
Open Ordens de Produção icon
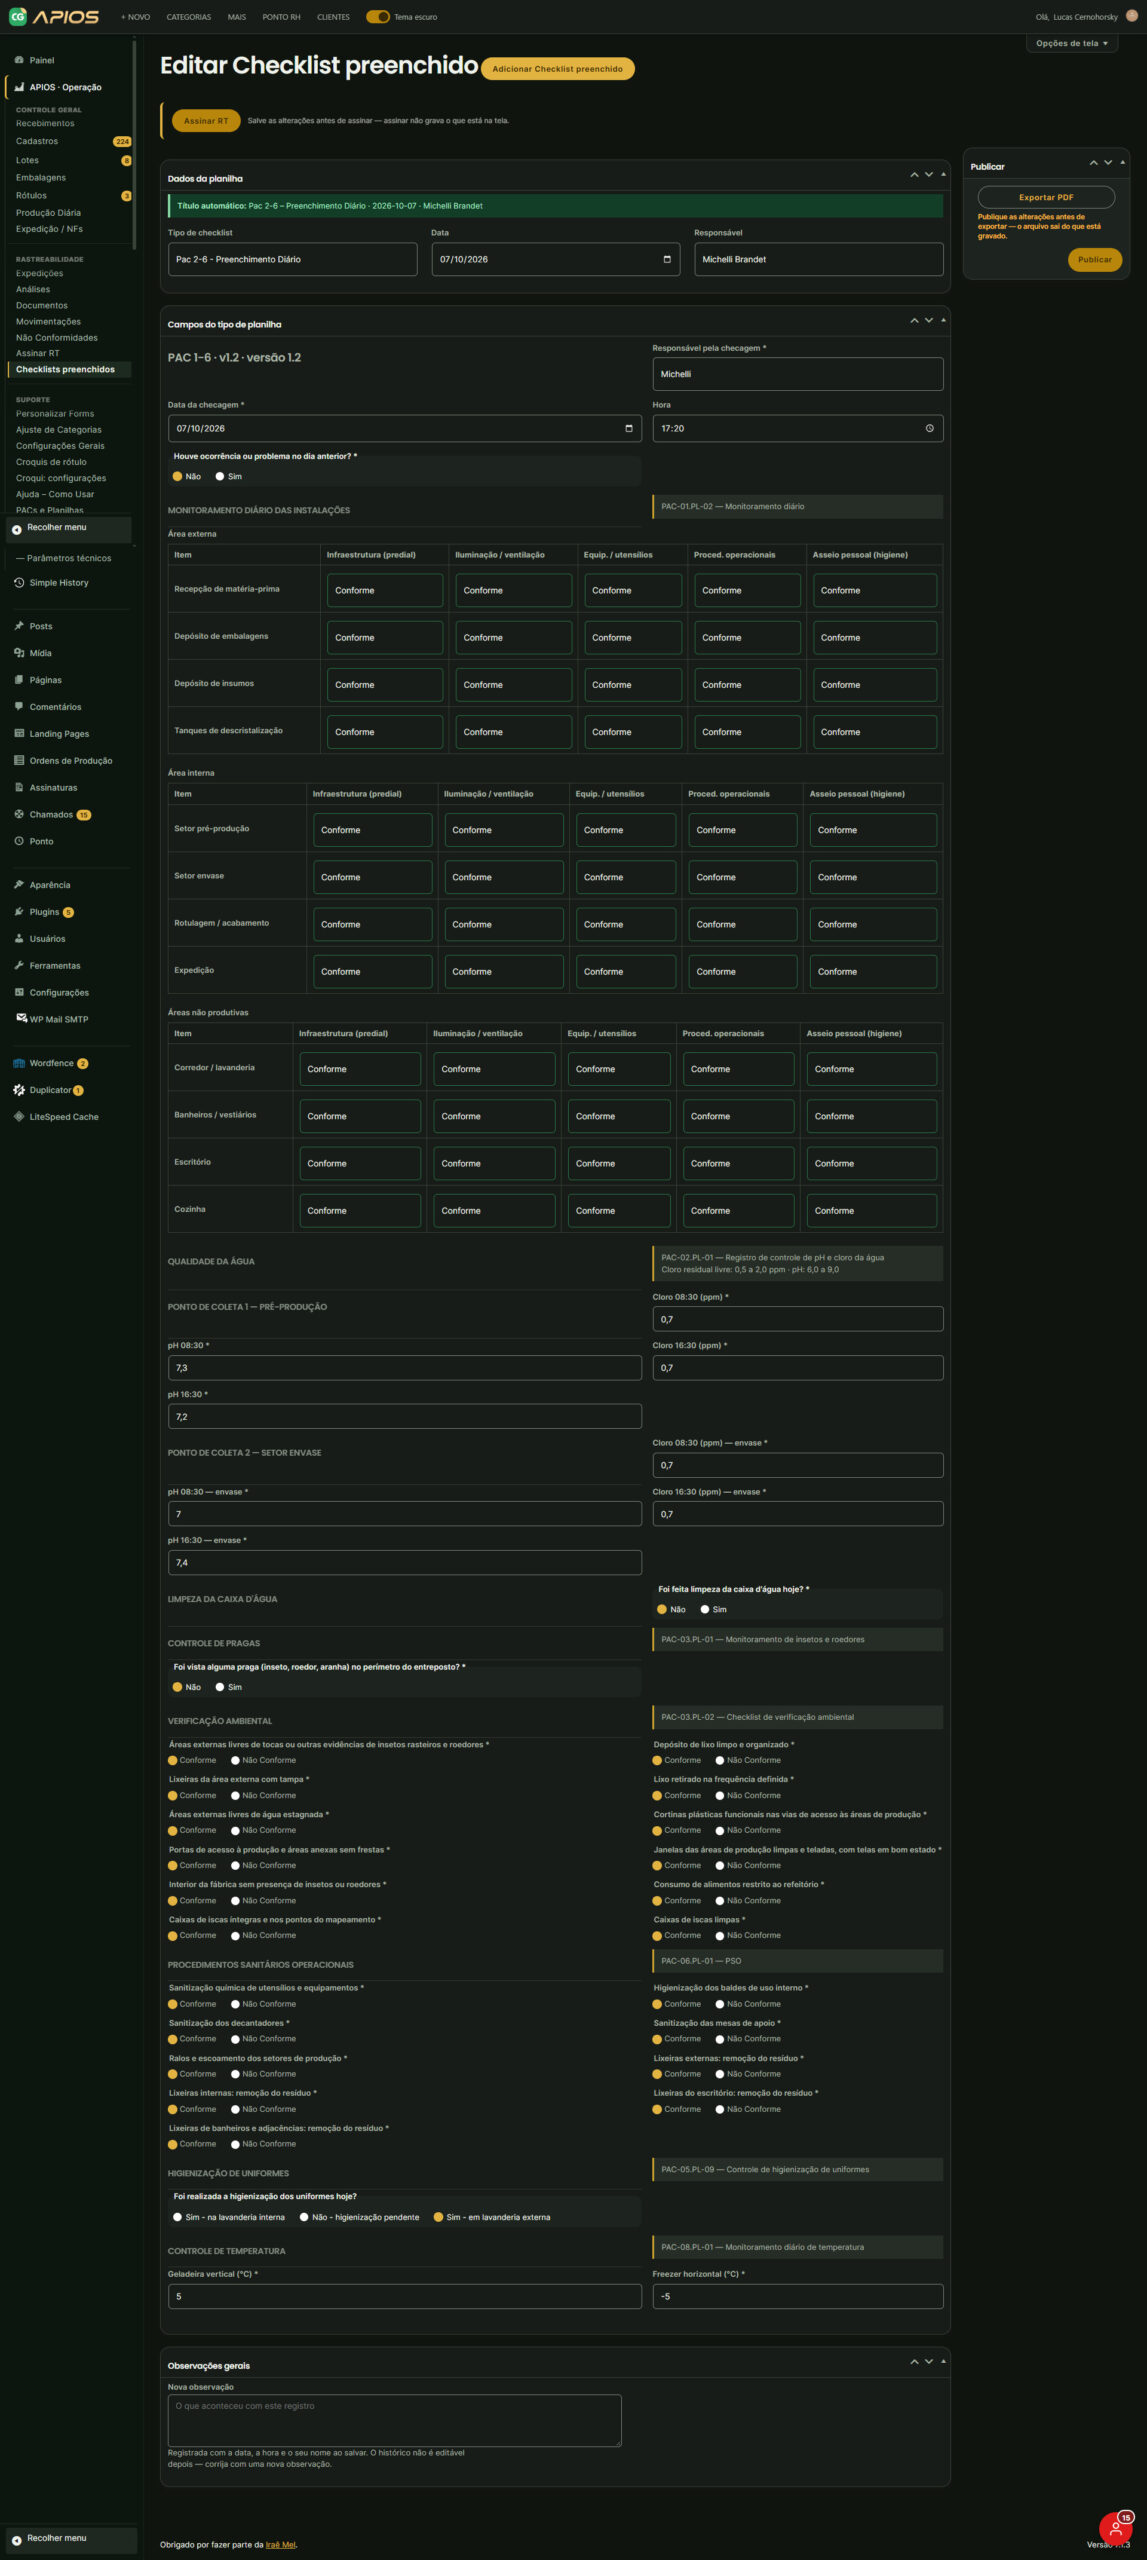pyautogui.click(x=19, y=760)
